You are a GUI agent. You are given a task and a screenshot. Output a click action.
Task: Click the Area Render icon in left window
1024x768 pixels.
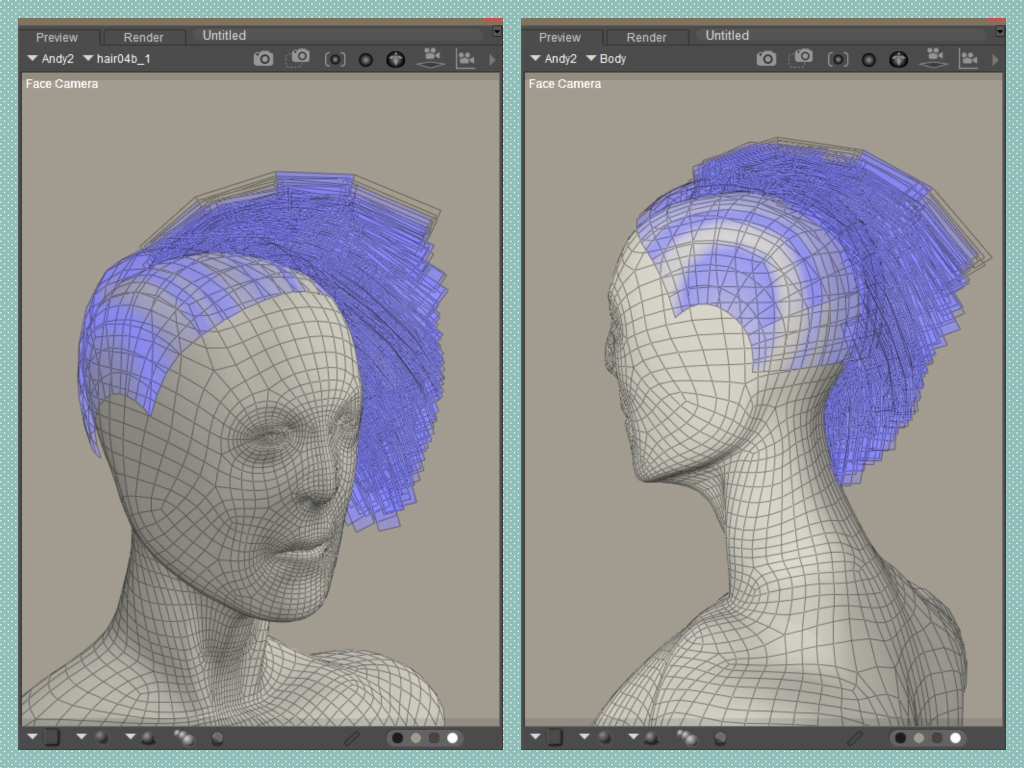click(298, 59)
